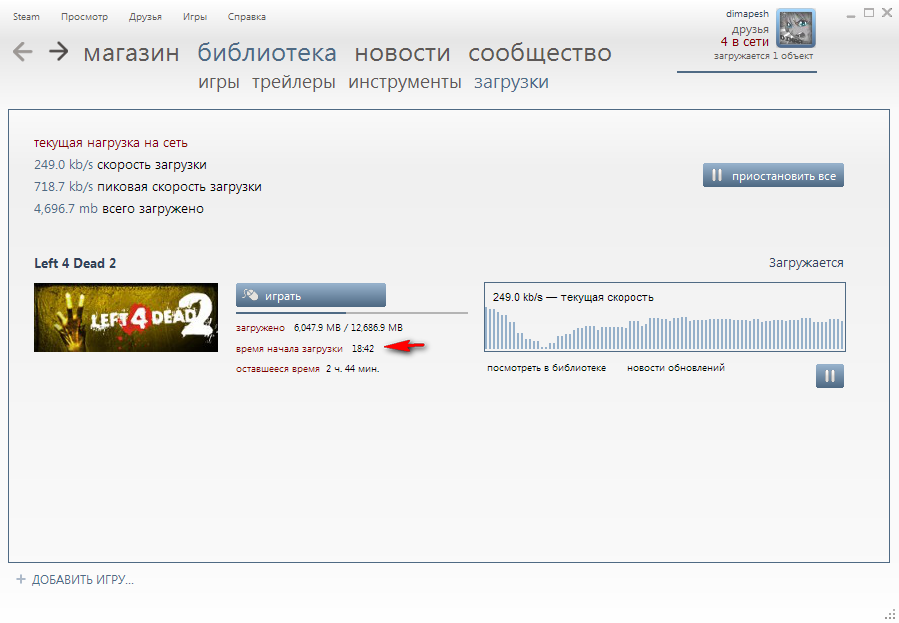Image resolution: width=899 pixels, height=623 pixels.
Task: Go to the магазин section
Action: click(131, 53)
